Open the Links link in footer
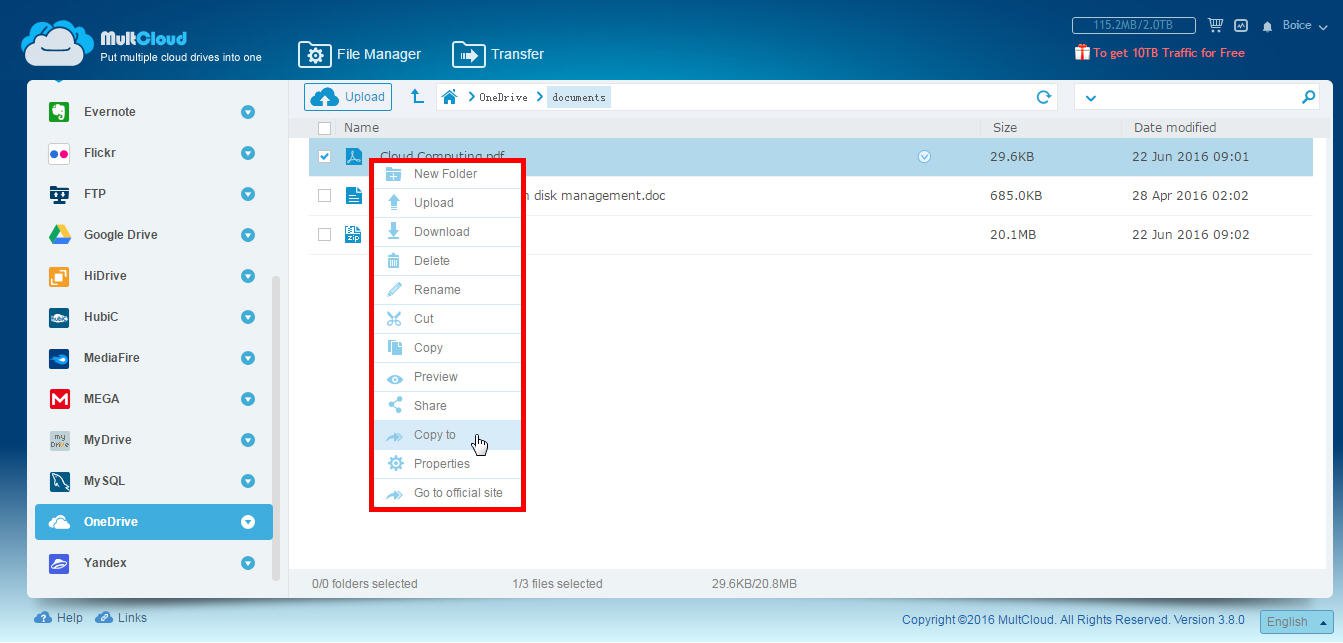1343x643 pixels. point(121,618)
